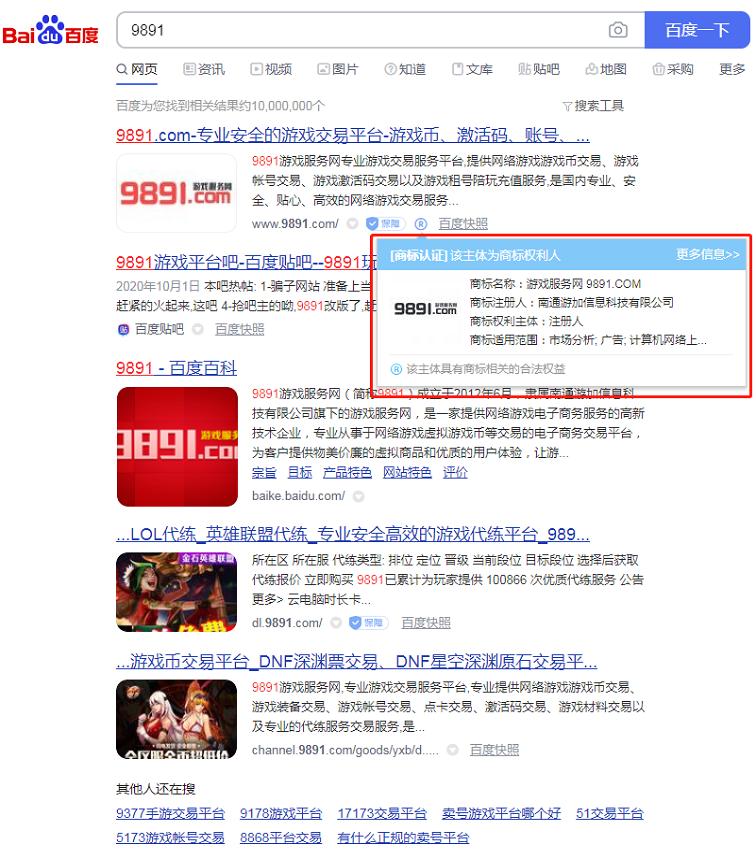Viewport: 756px width, 859px height.
Task: Open the 地图 tab
Action: coord(606,69)
